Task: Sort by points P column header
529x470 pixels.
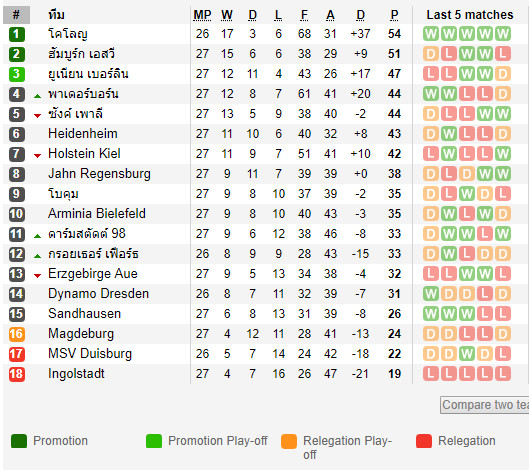Action: point(394,15)
